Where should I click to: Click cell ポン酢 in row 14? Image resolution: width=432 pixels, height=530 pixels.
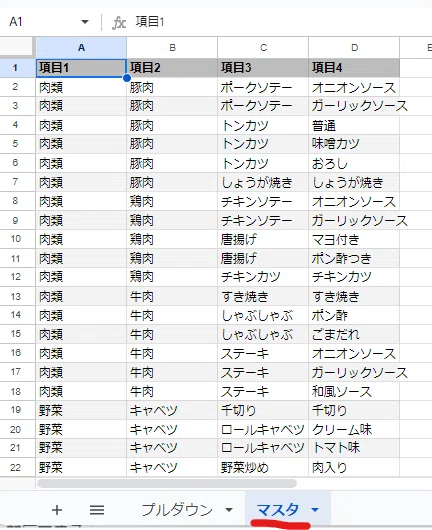[354, 315]
